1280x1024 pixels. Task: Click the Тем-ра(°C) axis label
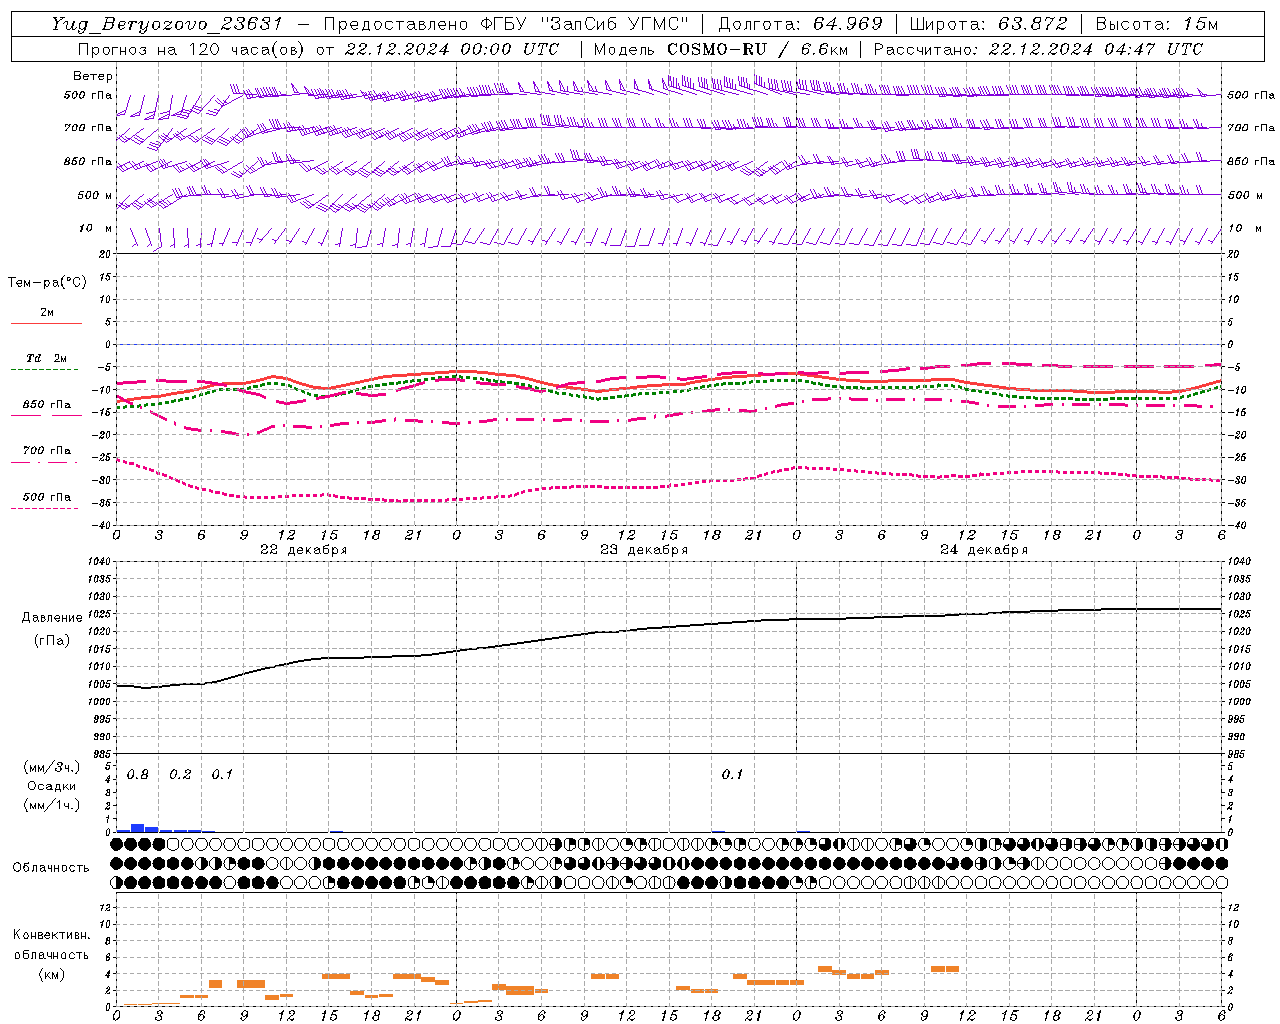coord(47,283)
